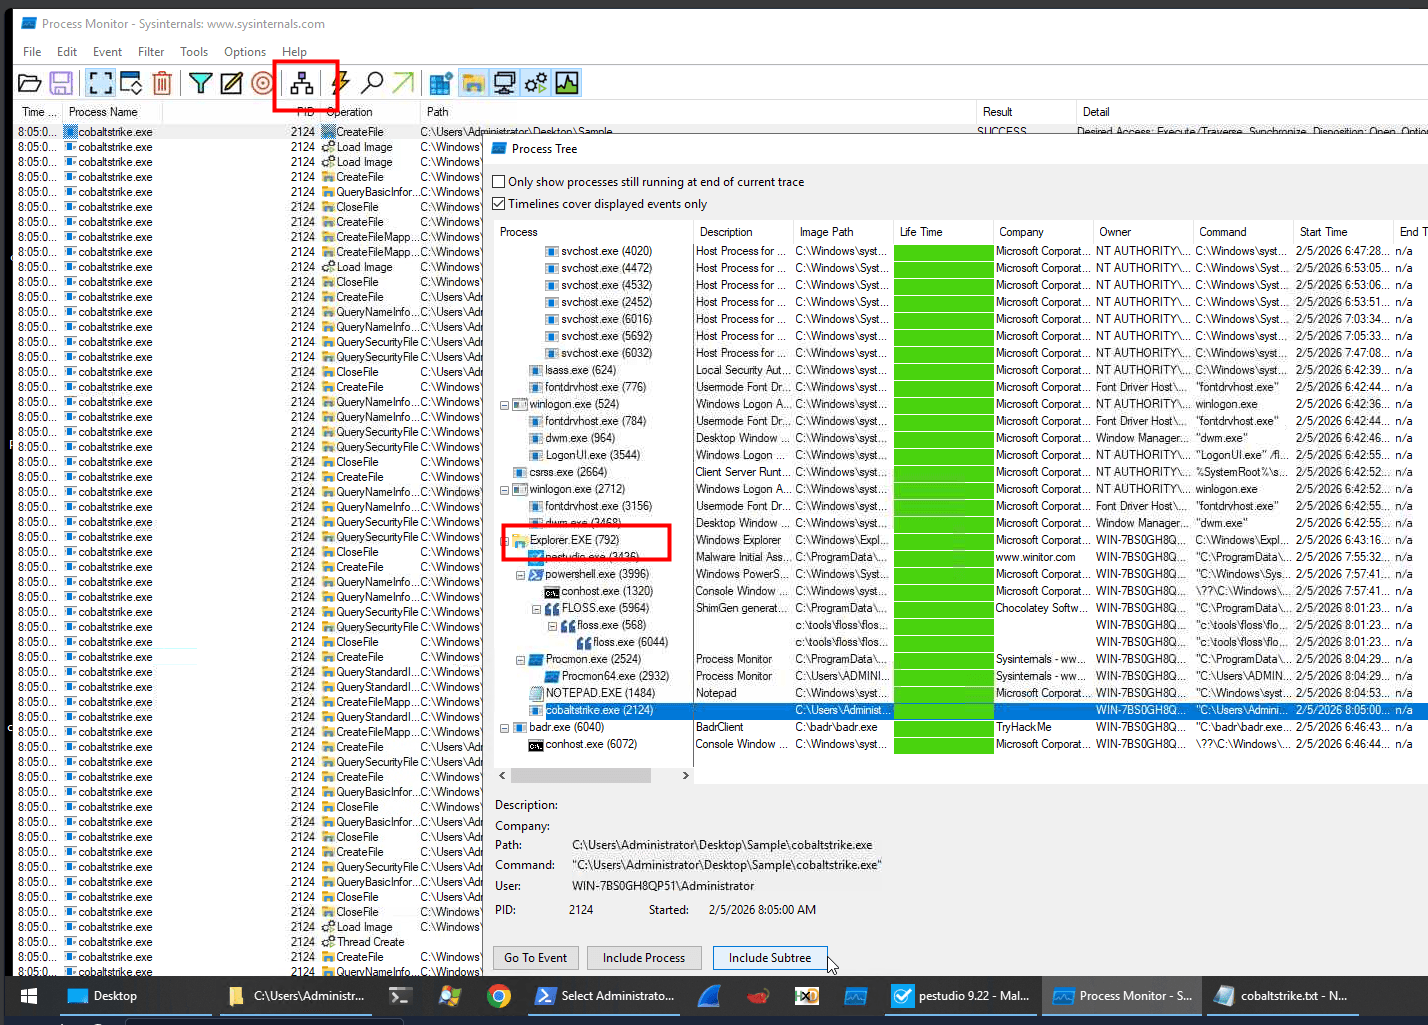Open the Process Tree toolbar icon

[x=302, y=84]
